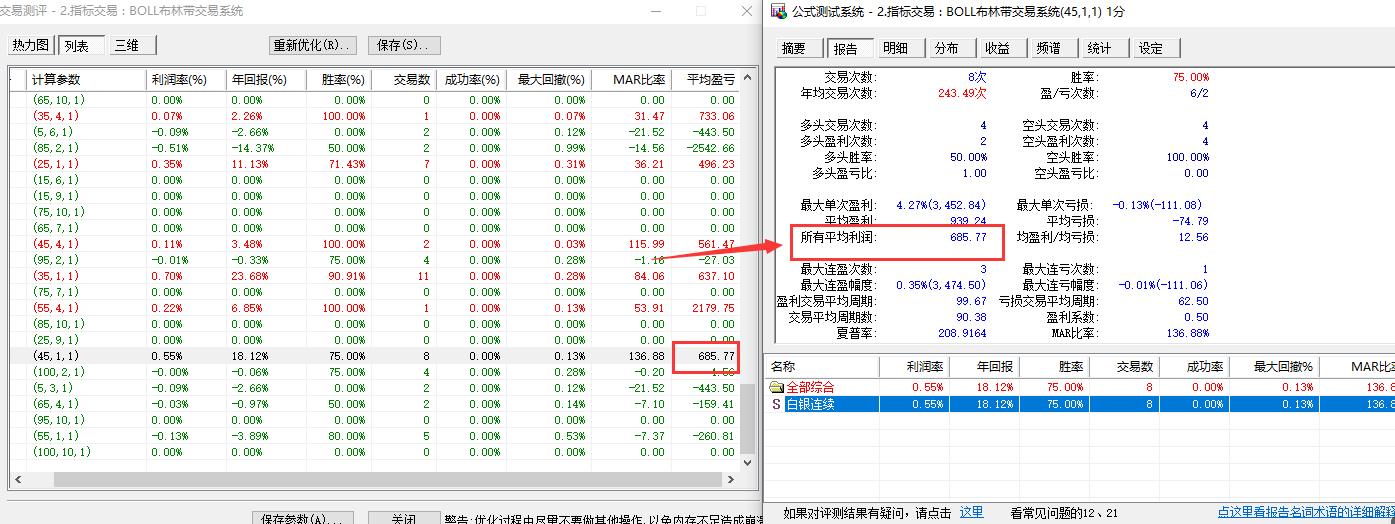Click the horizontal scrollbar left arrow
The height and width of the screenshot is (524, 1395).
16,480
